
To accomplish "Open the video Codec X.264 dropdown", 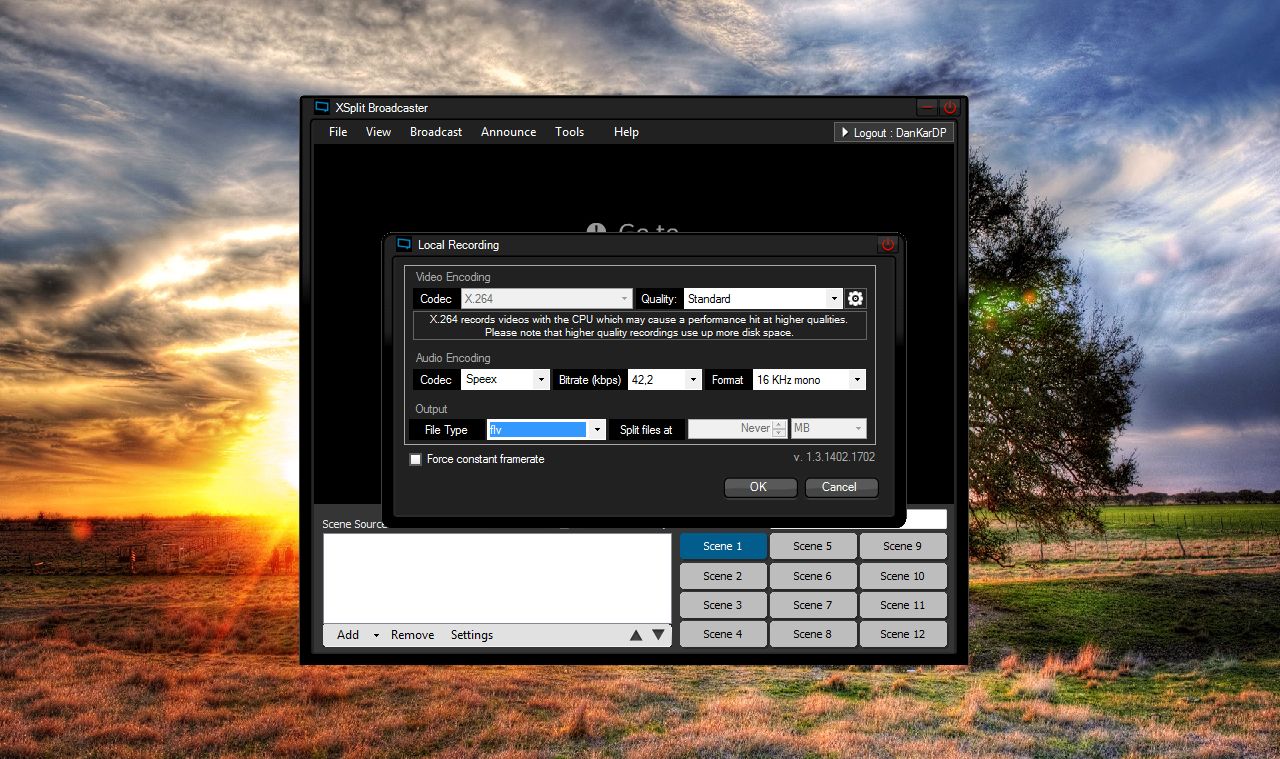I will click(547, 298).
